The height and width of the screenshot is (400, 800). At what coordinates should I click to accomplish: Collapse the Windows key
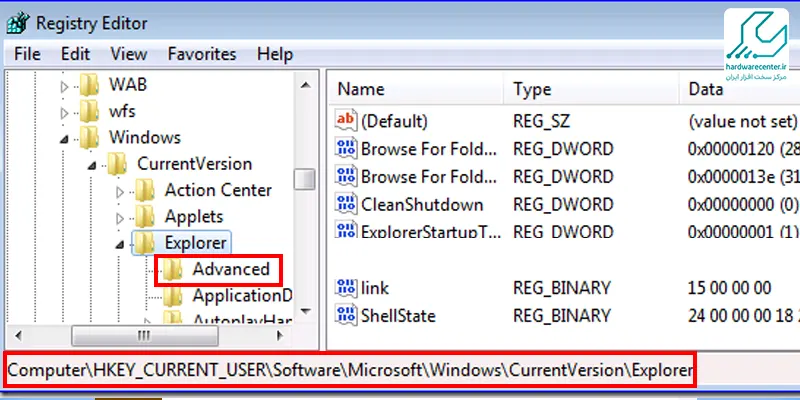(x=64, y=139)
